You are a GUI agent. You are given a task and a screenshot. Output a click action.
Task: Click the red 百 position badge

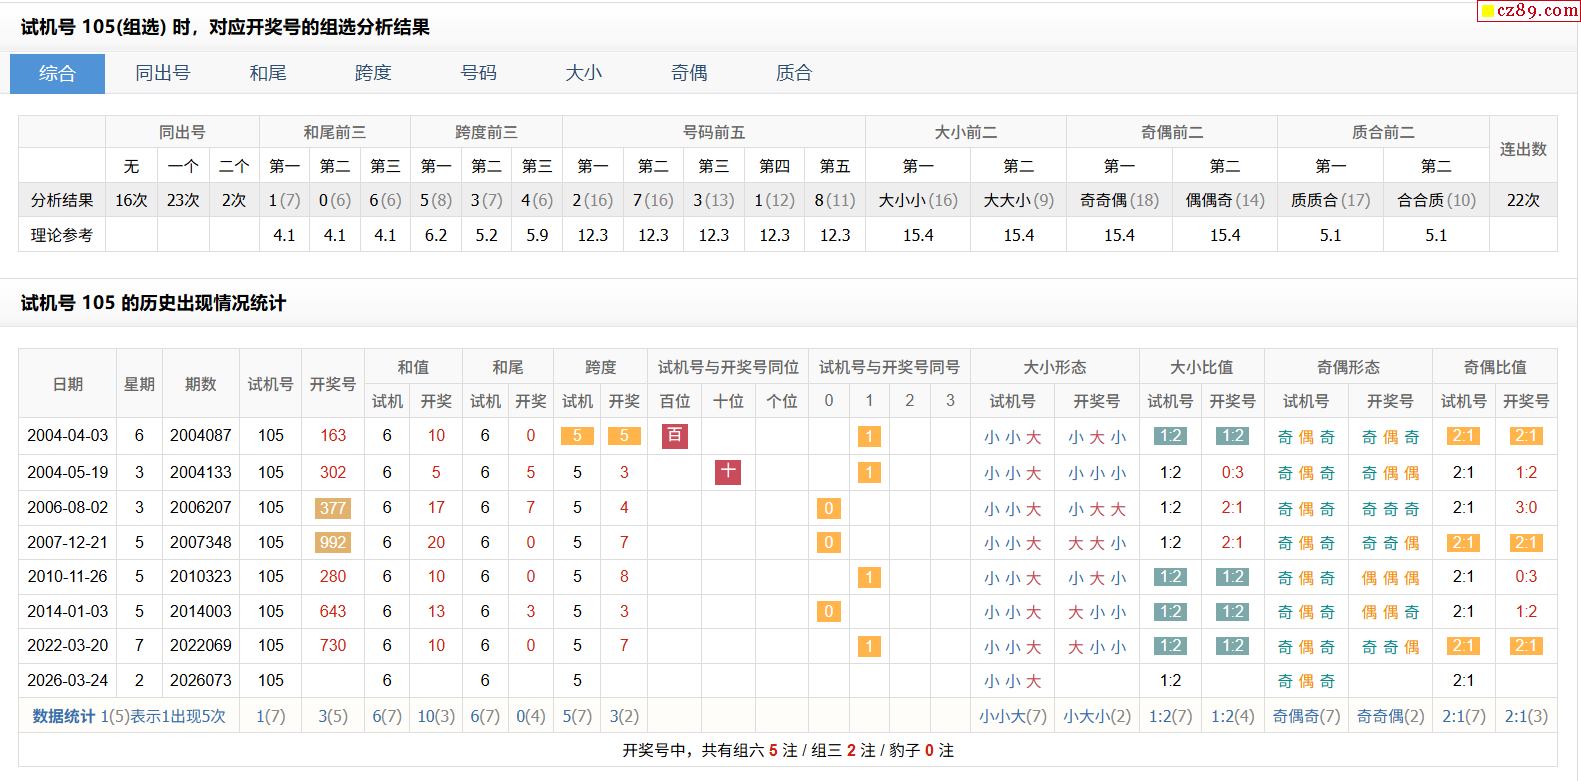pos(675,436)
